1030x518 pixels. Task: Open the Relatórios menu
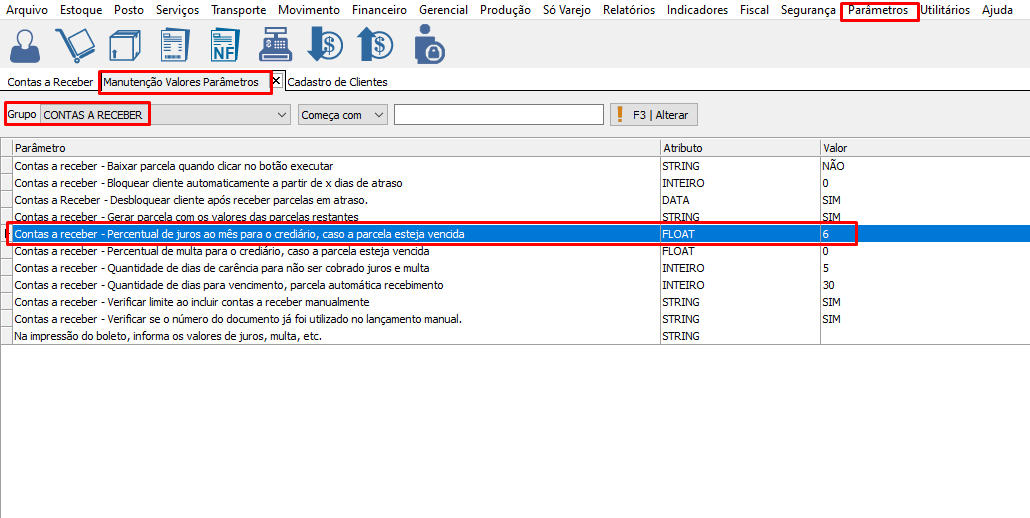(x=628, y=10)
